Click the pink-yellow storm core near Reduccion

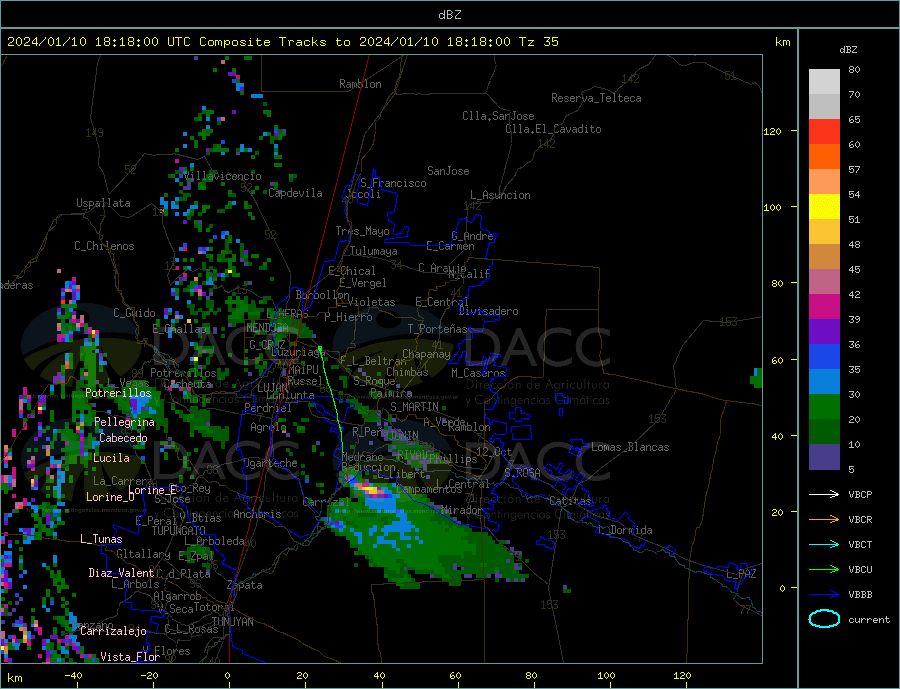[x=370, y=490]
